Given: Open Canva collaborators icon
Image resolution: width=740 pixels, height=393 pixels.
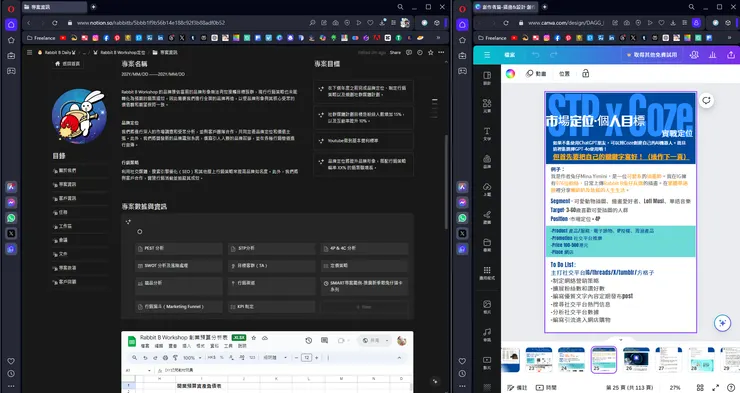Looking at the screenshot, I should pyautogui.click(x=694, y=55).
